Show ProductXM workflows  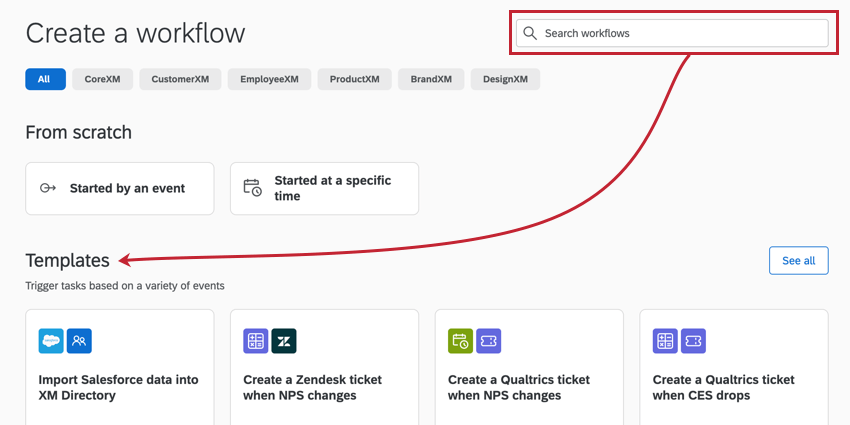click(x=354, y=80)
